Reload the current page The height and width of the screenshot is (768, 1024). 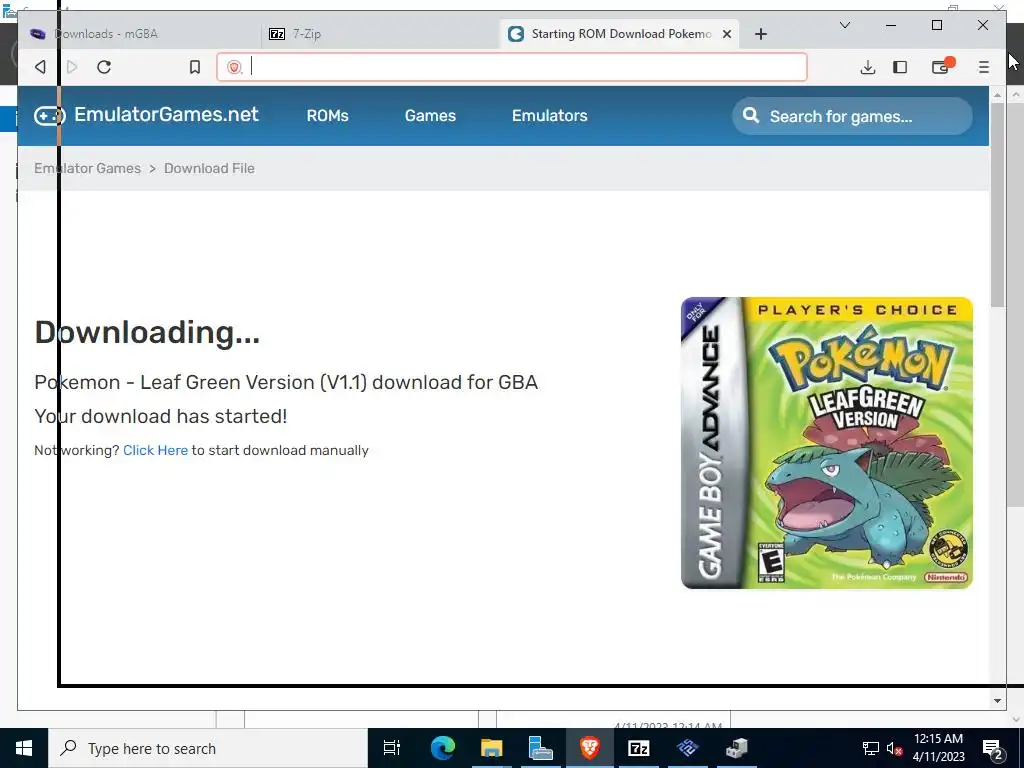tap(104, 67)
